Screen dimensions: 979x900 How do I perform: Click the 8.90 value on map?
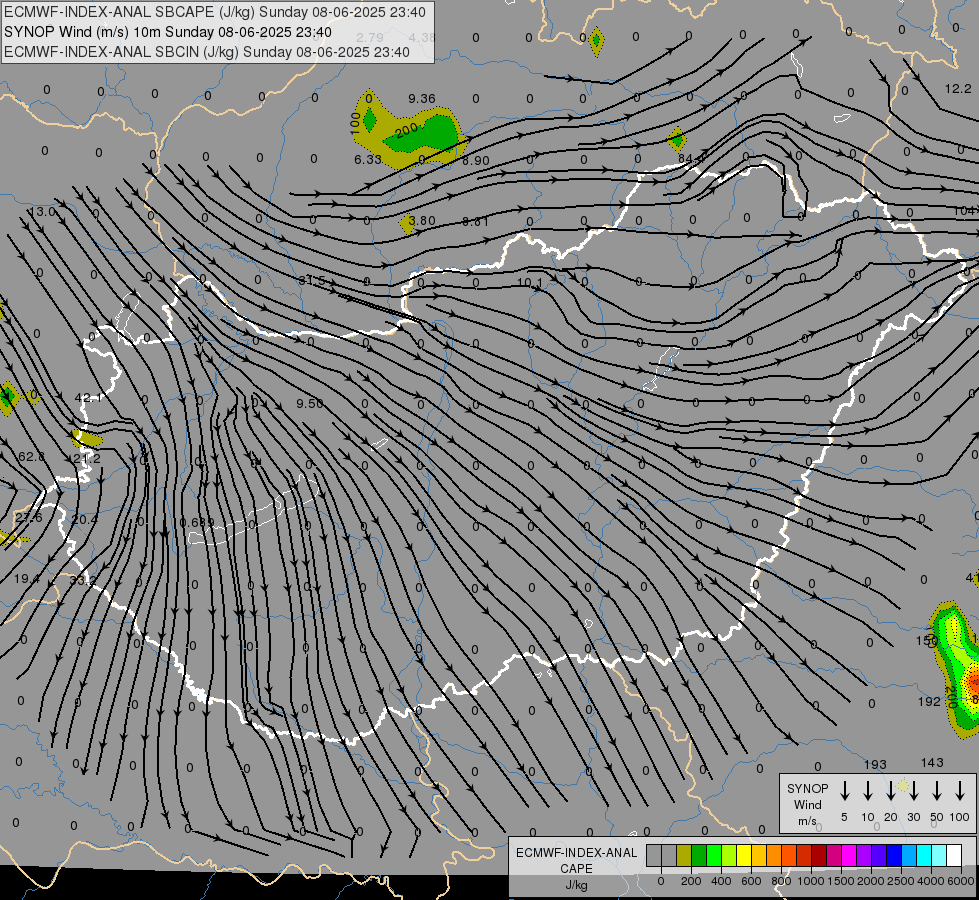[476, 161]
